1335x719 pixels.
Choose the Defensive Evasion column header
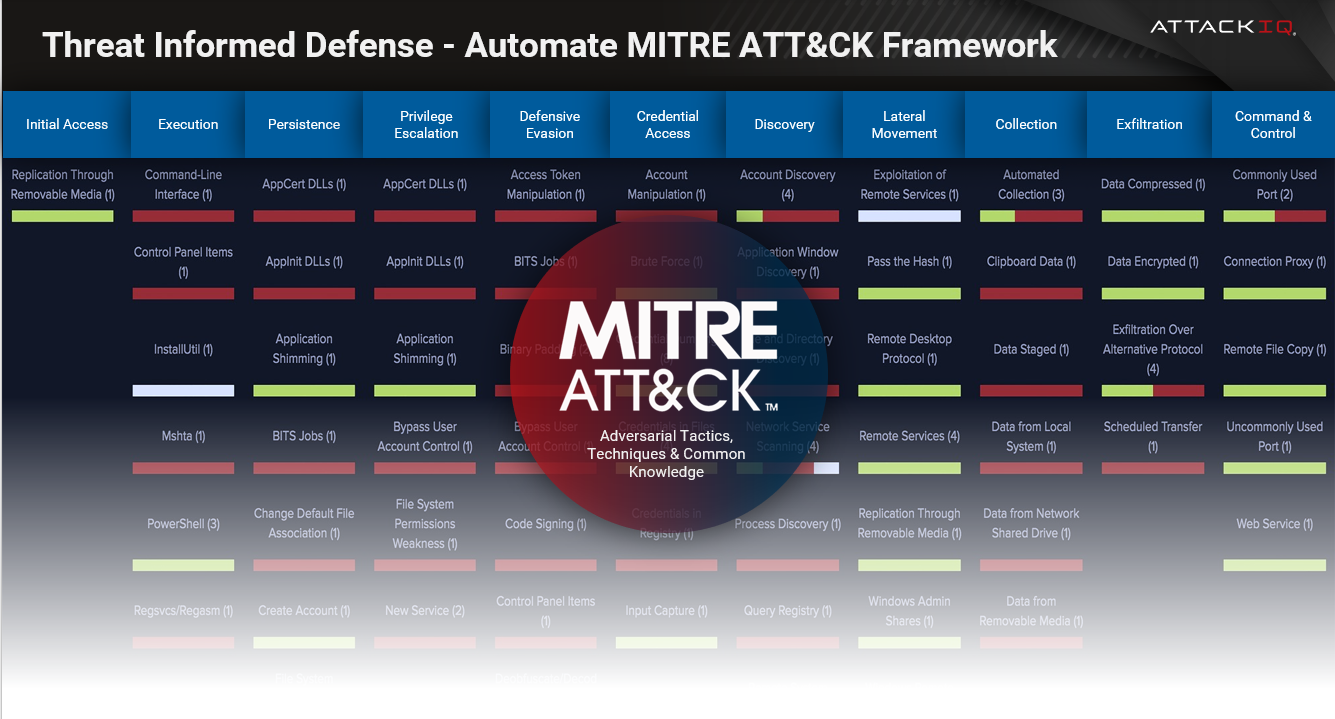coord(550,124)
